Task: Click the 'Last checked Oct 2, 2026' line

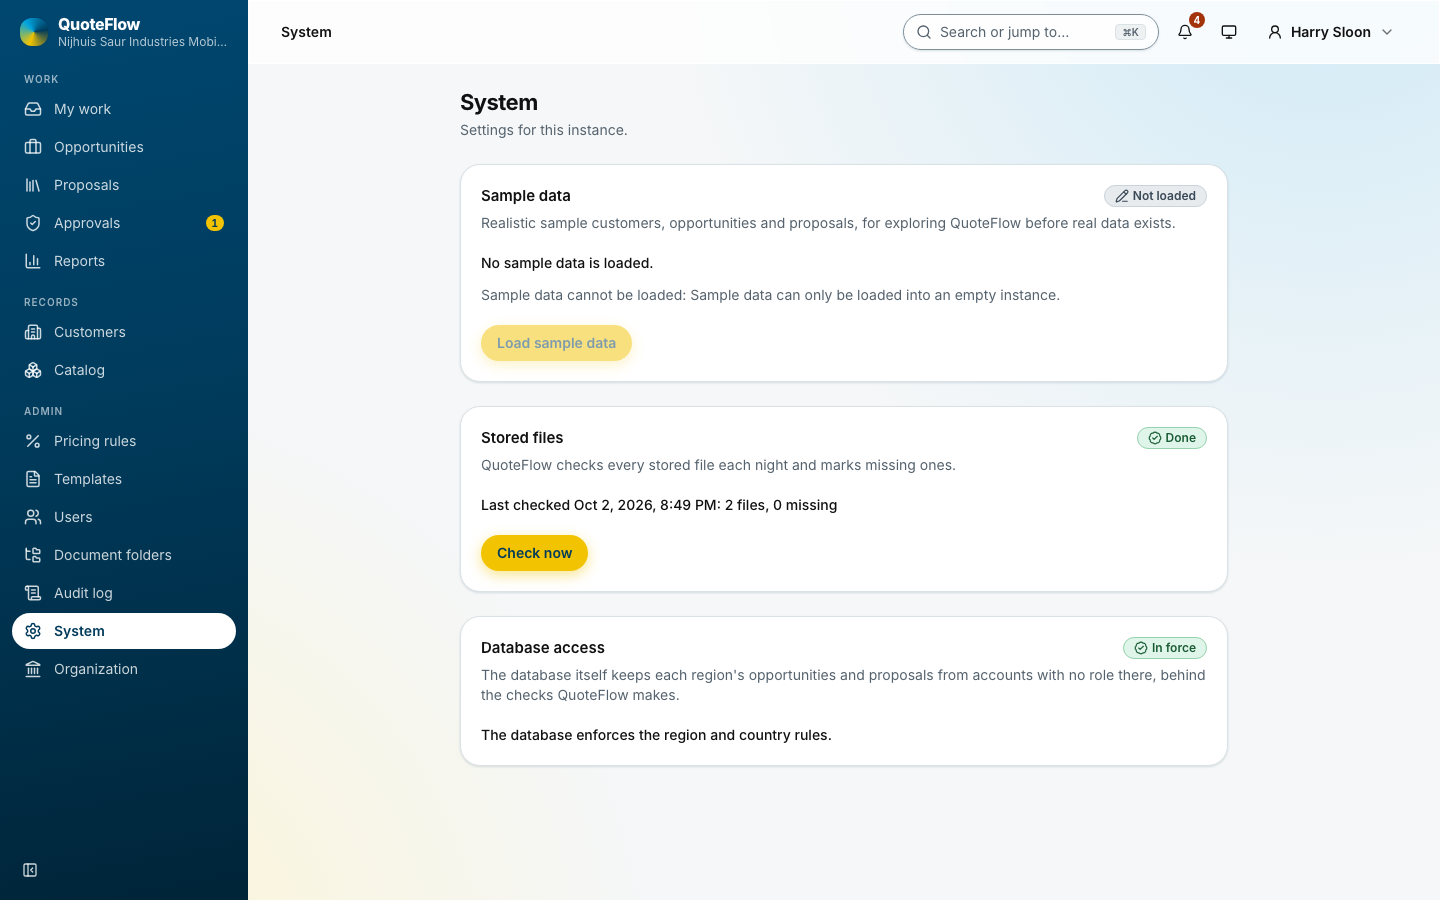Action: coord(659,505)
